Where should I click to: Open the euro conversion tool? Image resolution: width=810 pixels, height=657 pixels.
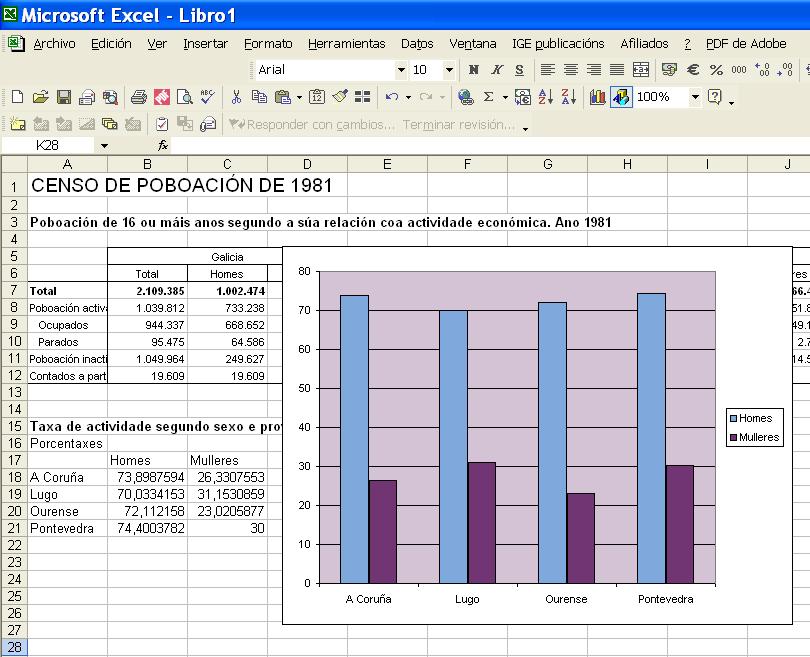coord(523,97)
